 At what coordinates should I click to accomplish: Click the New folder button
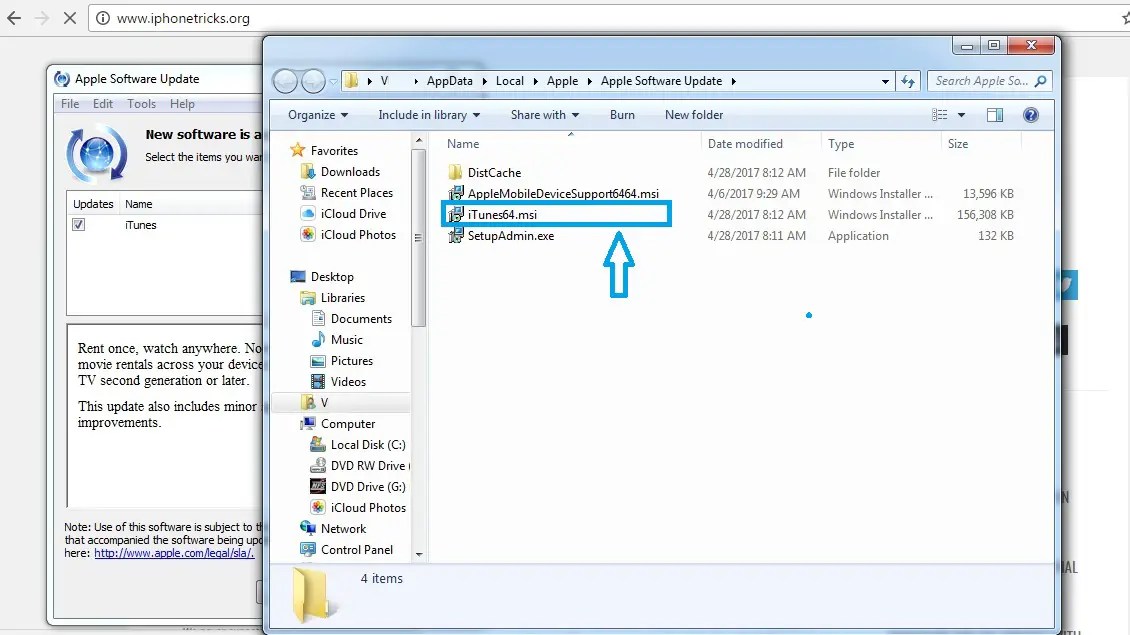[694, 115]
